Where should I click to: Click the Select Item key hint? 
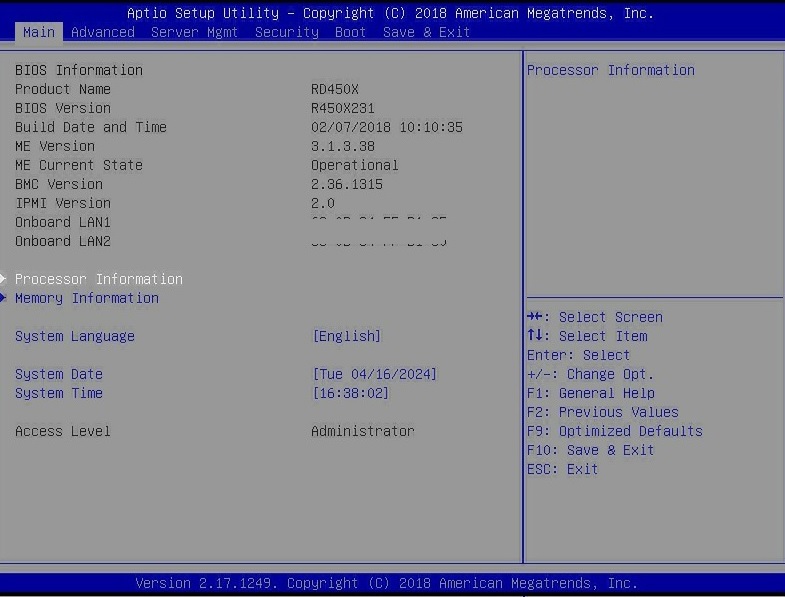click(587, 336)
